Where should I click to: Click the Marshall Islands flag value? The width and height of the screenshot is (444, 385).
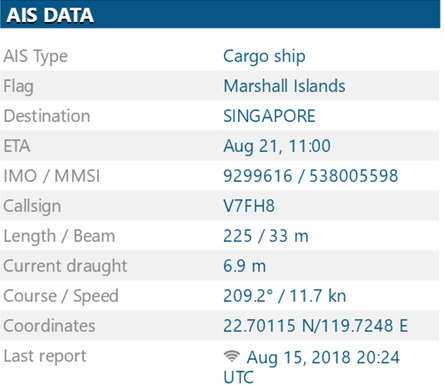tap(284, 86)
